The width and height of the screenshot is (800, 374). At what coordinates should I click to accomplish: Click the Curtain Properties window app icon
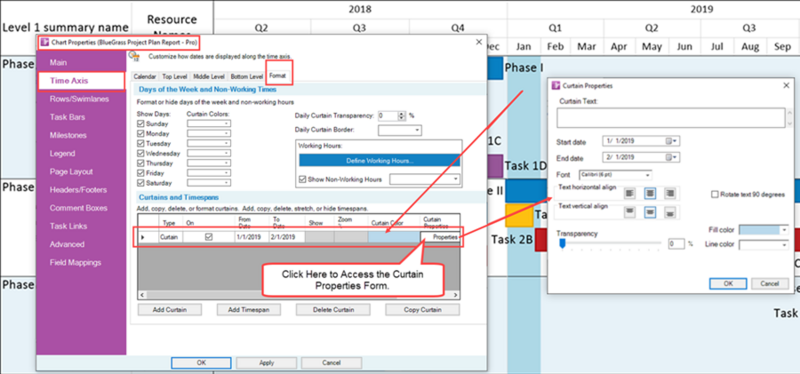click(x=555, y=86)
